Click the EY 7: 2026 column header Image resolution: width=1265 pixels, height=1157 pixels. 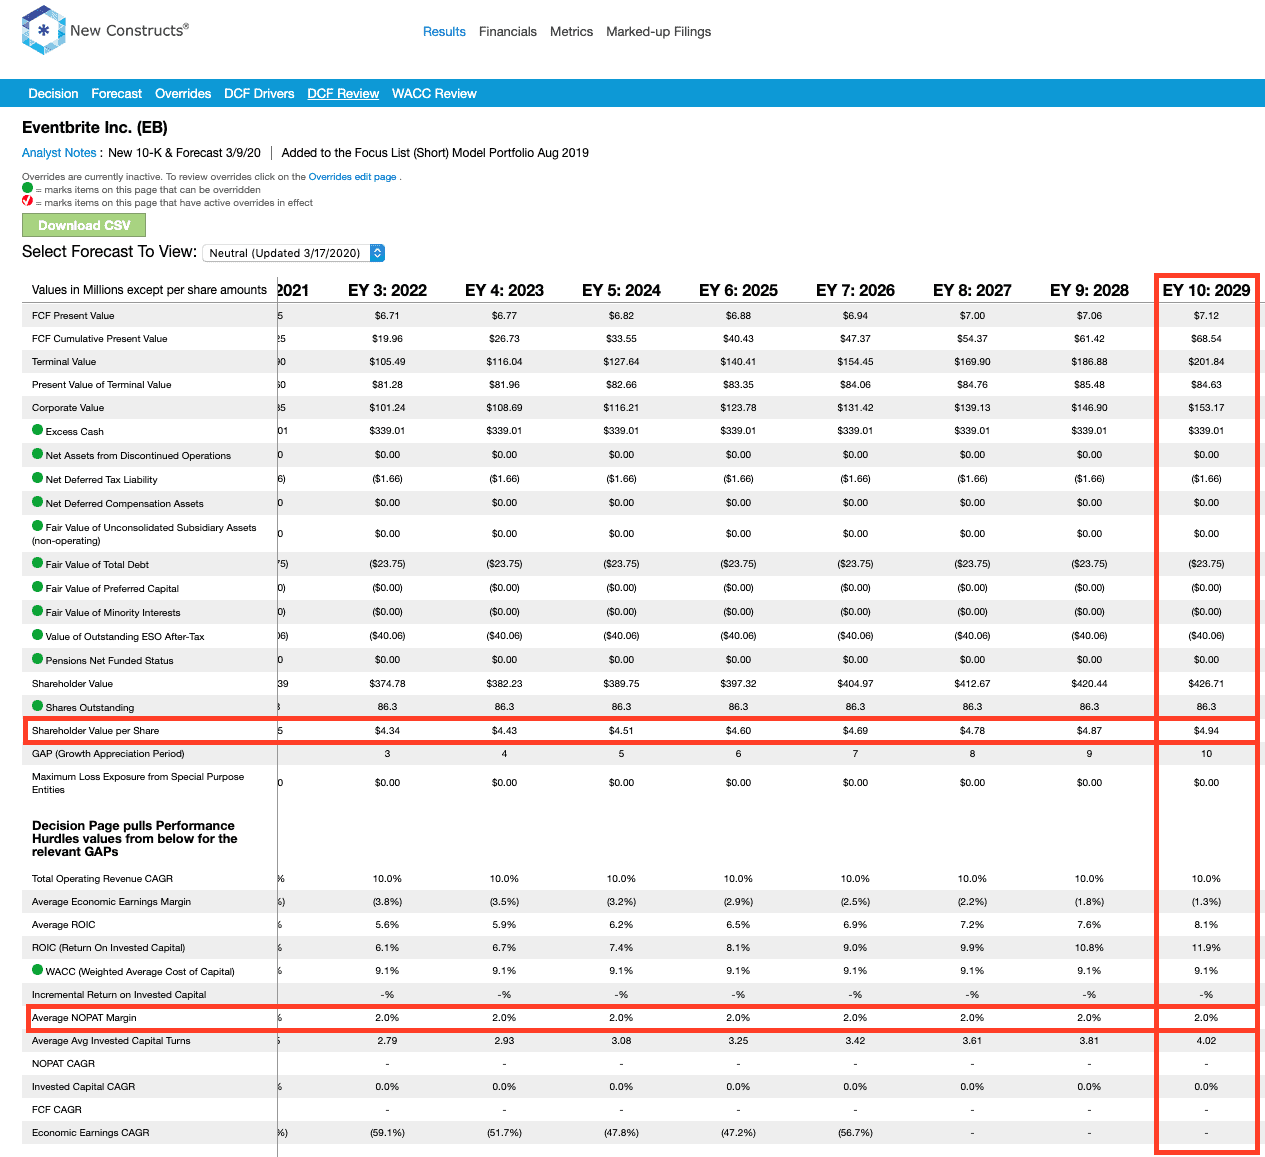point(855,290)
